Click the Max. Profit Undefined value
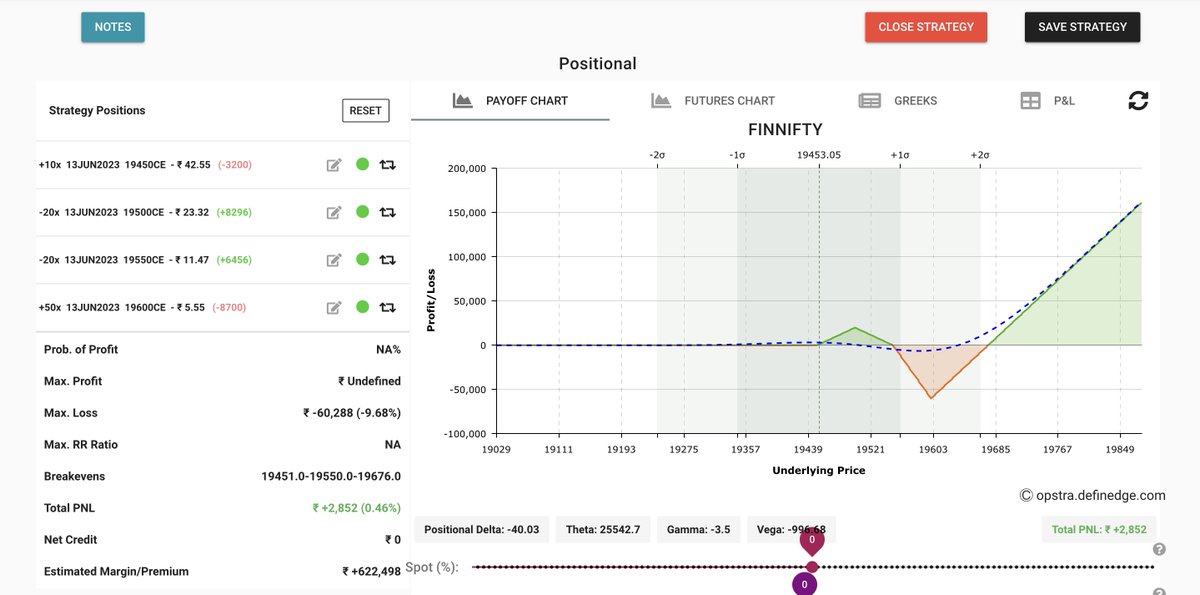The width and height of the screenshot is (1200, 595). tap(370, 381)
